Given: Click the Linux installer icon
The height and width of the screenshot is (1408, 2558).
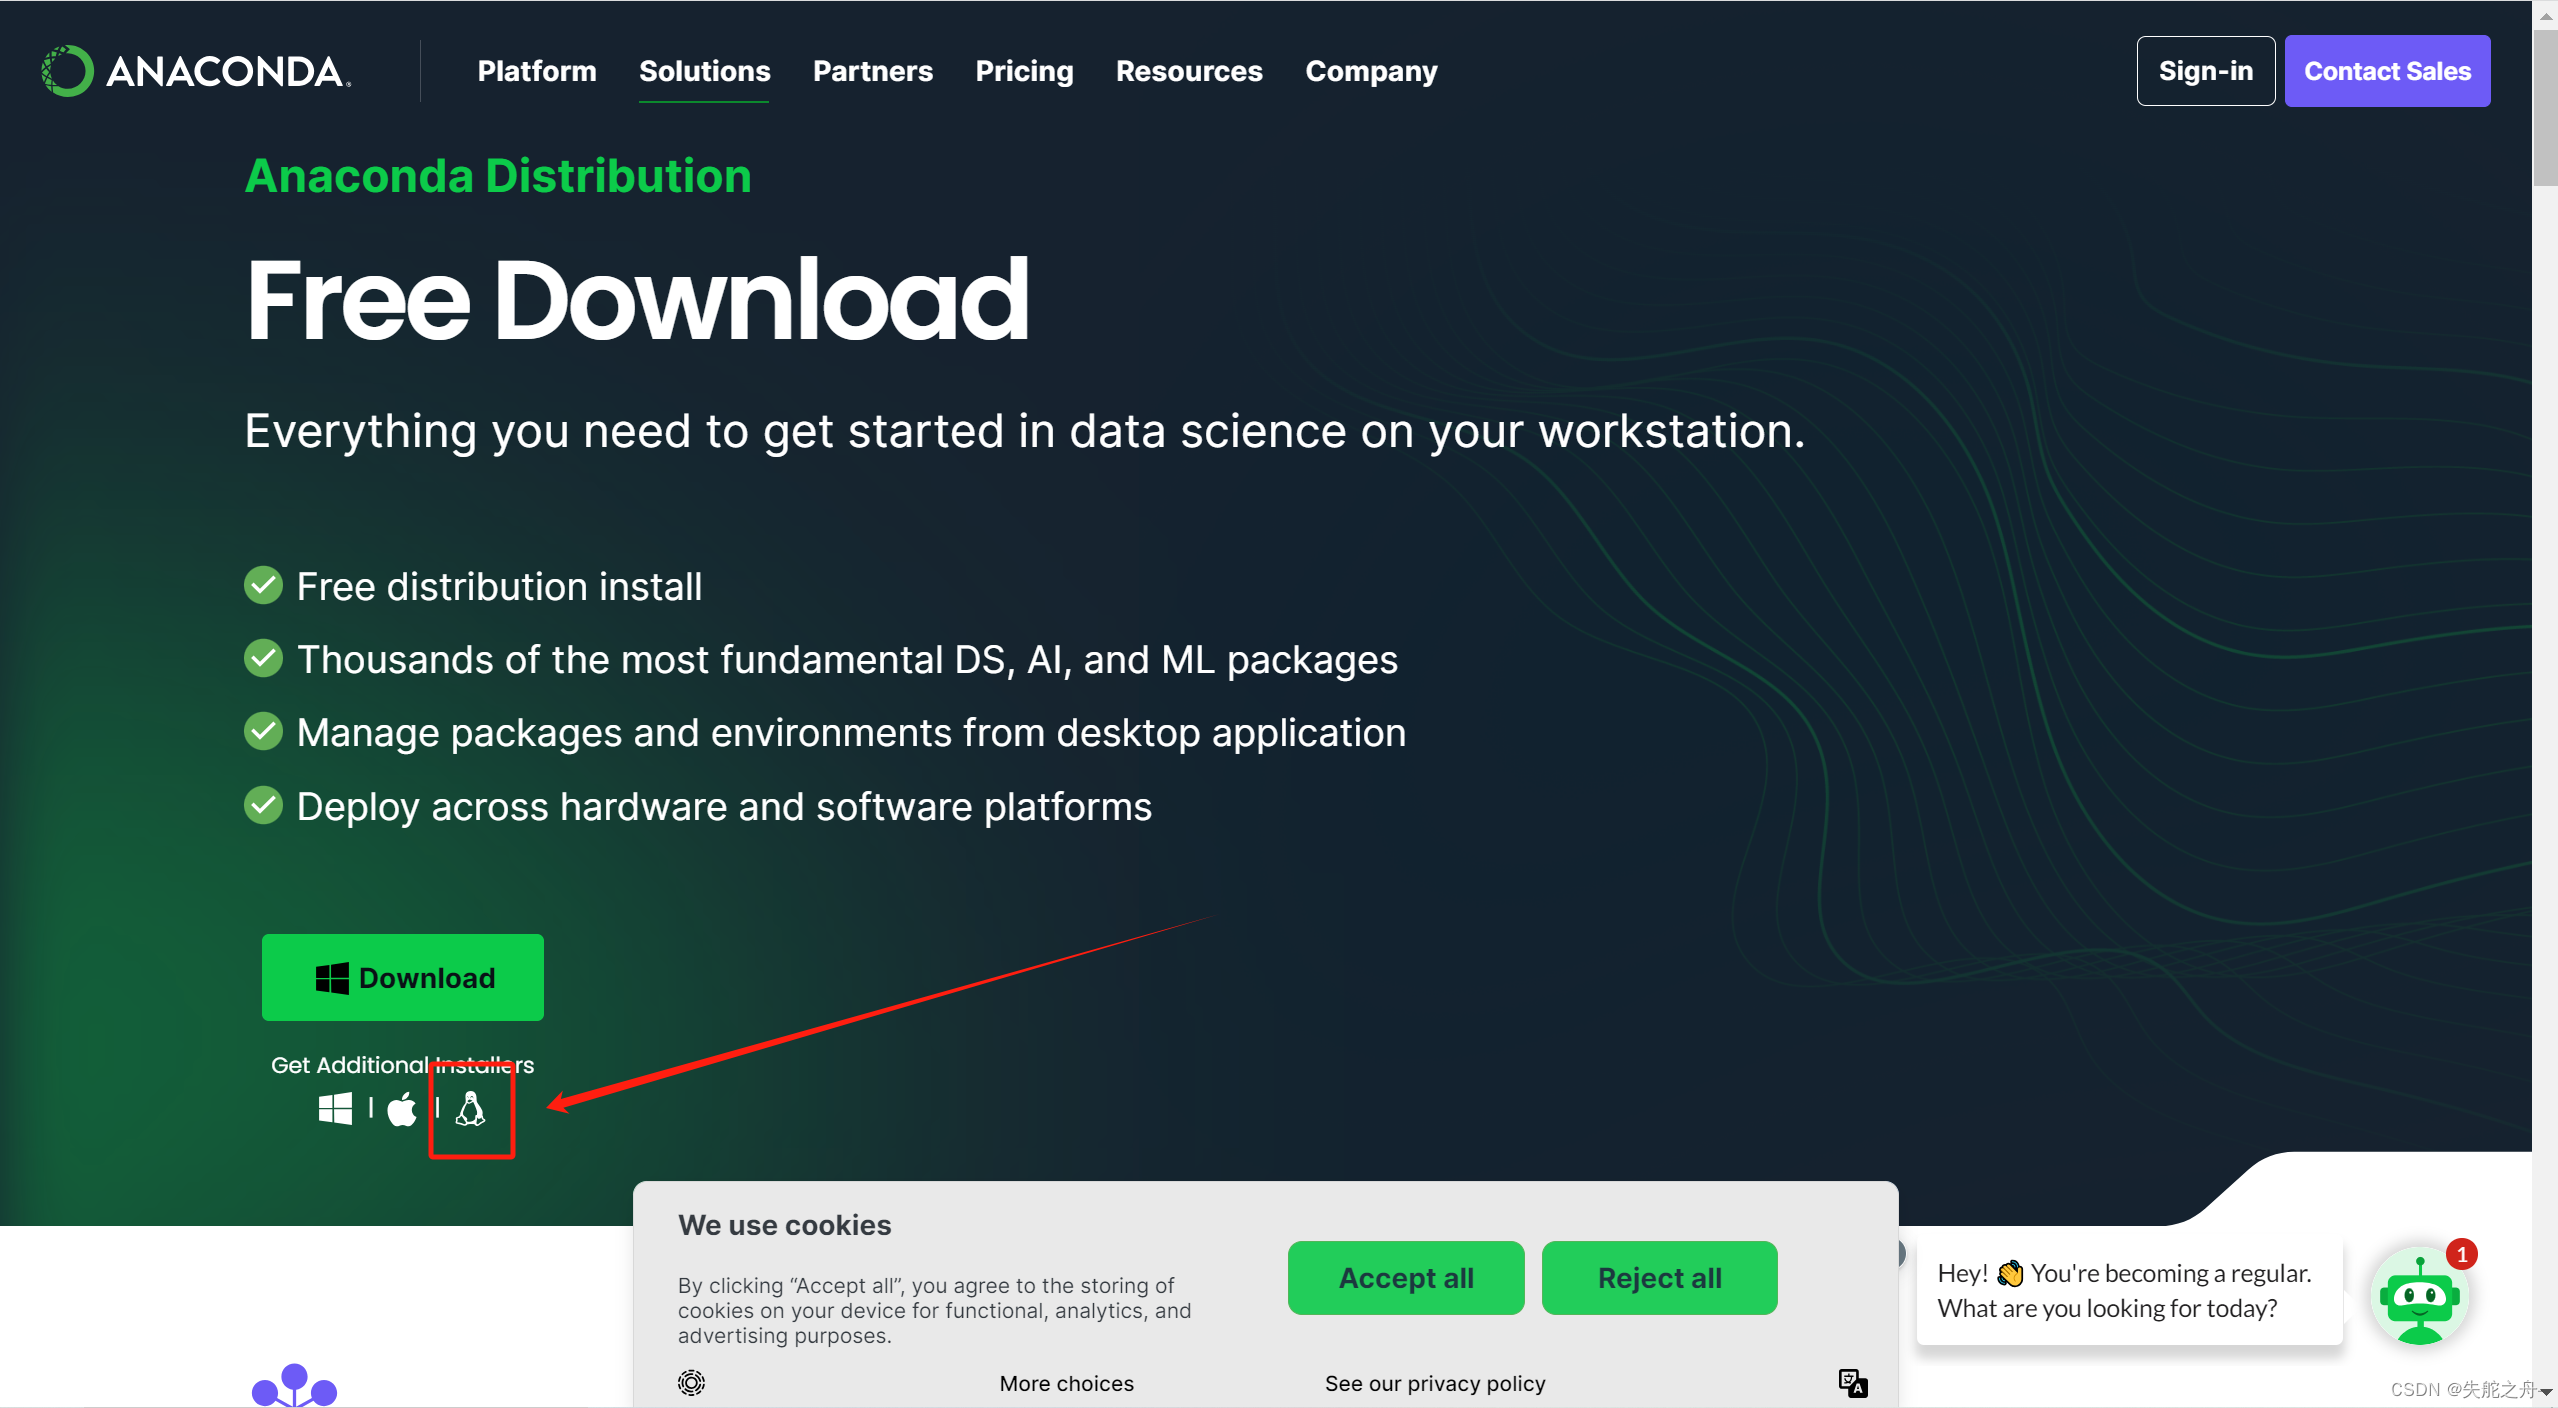Looking at the screenshot, I should click(471, 1110).
